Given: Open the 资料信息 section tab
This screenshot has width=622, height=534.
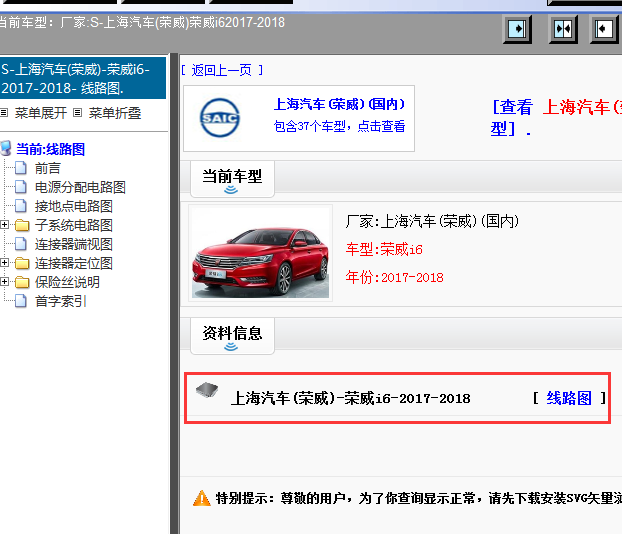Looking at the screenshot, I should (x=232, y=336).
